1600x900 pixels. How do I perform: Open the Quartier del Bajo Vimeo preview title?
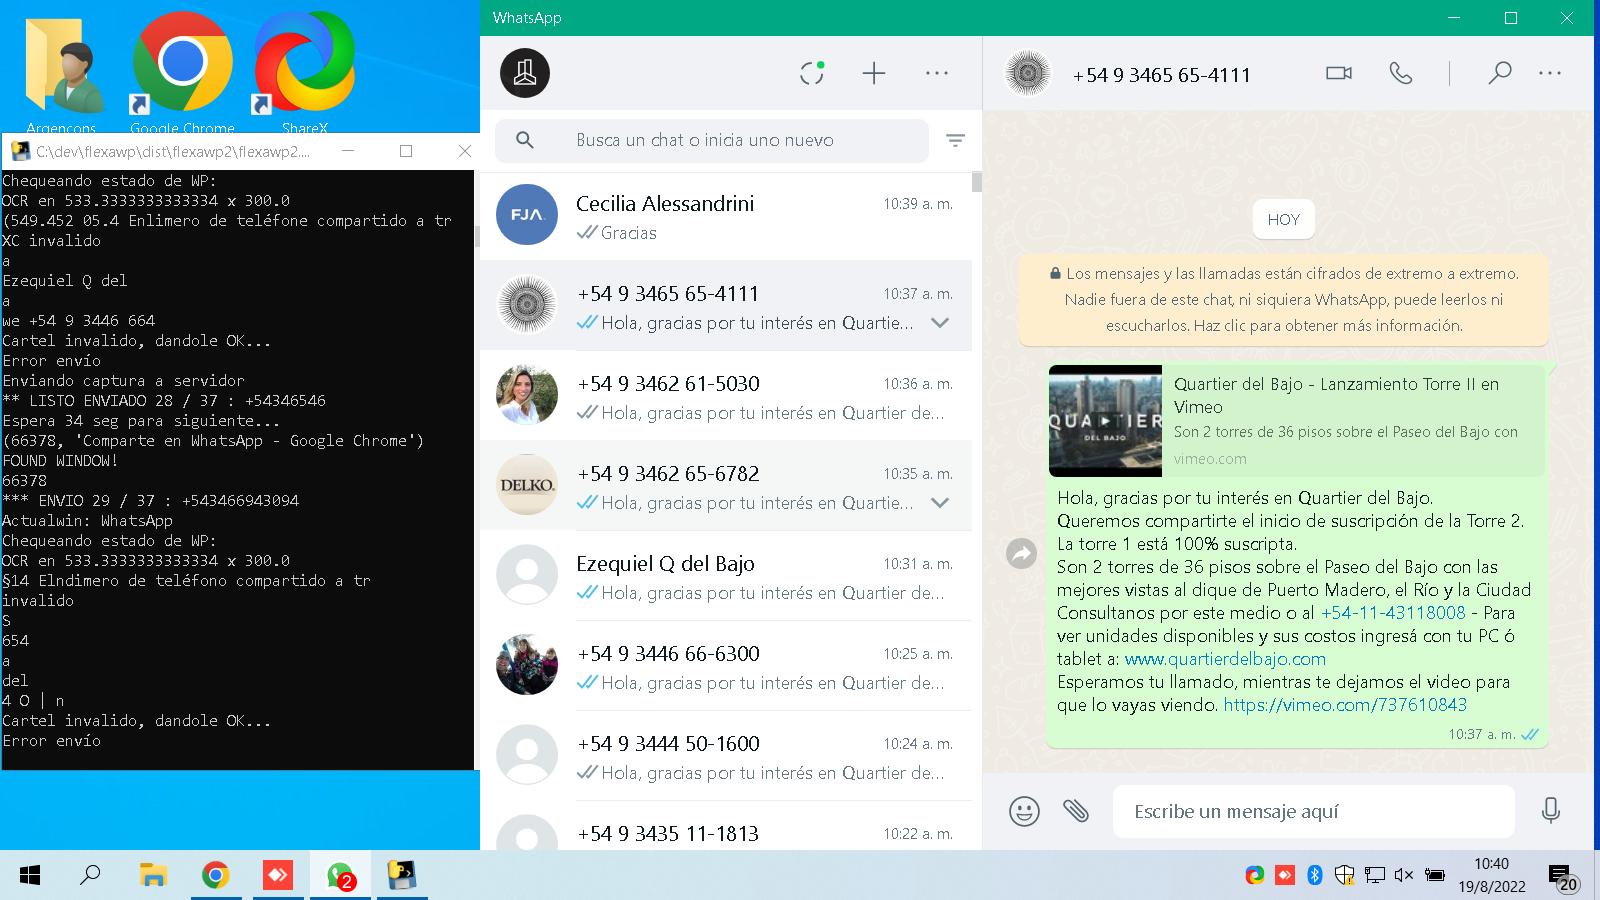[1336, 395]
